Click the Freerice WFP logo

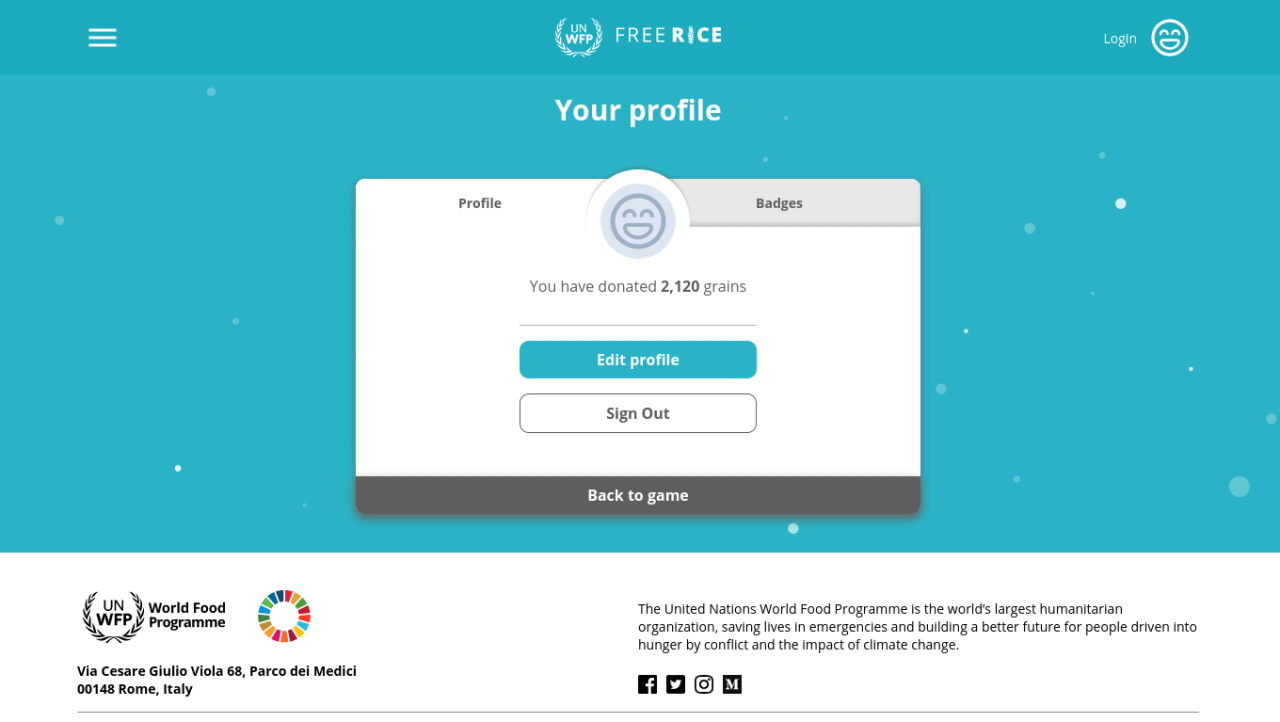tap(638, 37)
